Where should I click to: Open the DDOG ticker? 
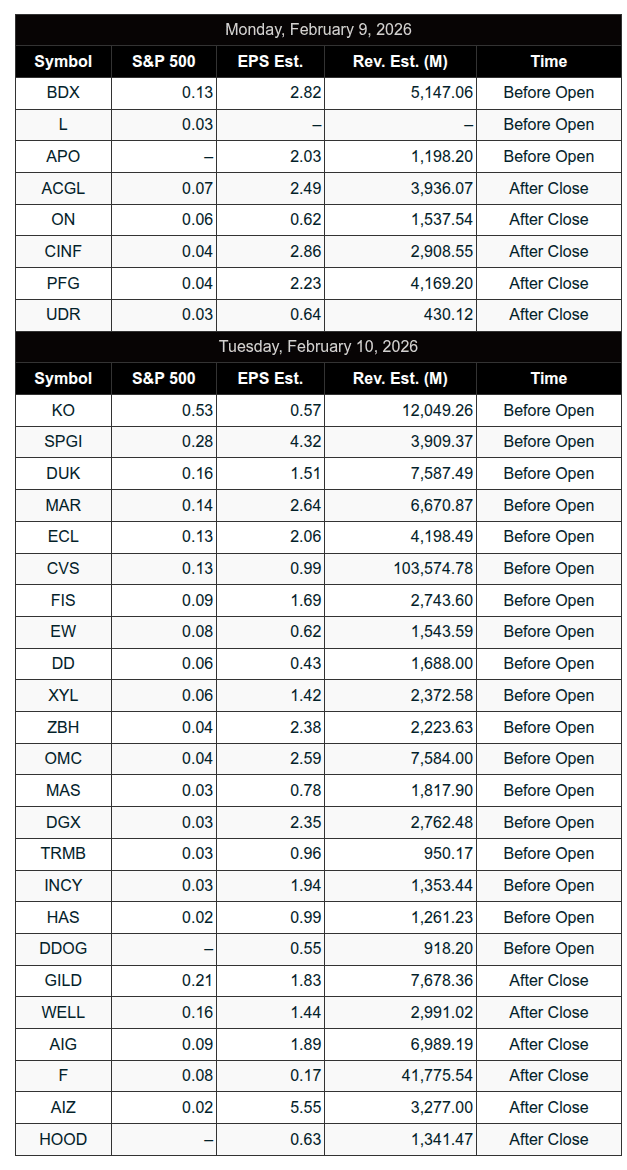[x=63, y=949]
